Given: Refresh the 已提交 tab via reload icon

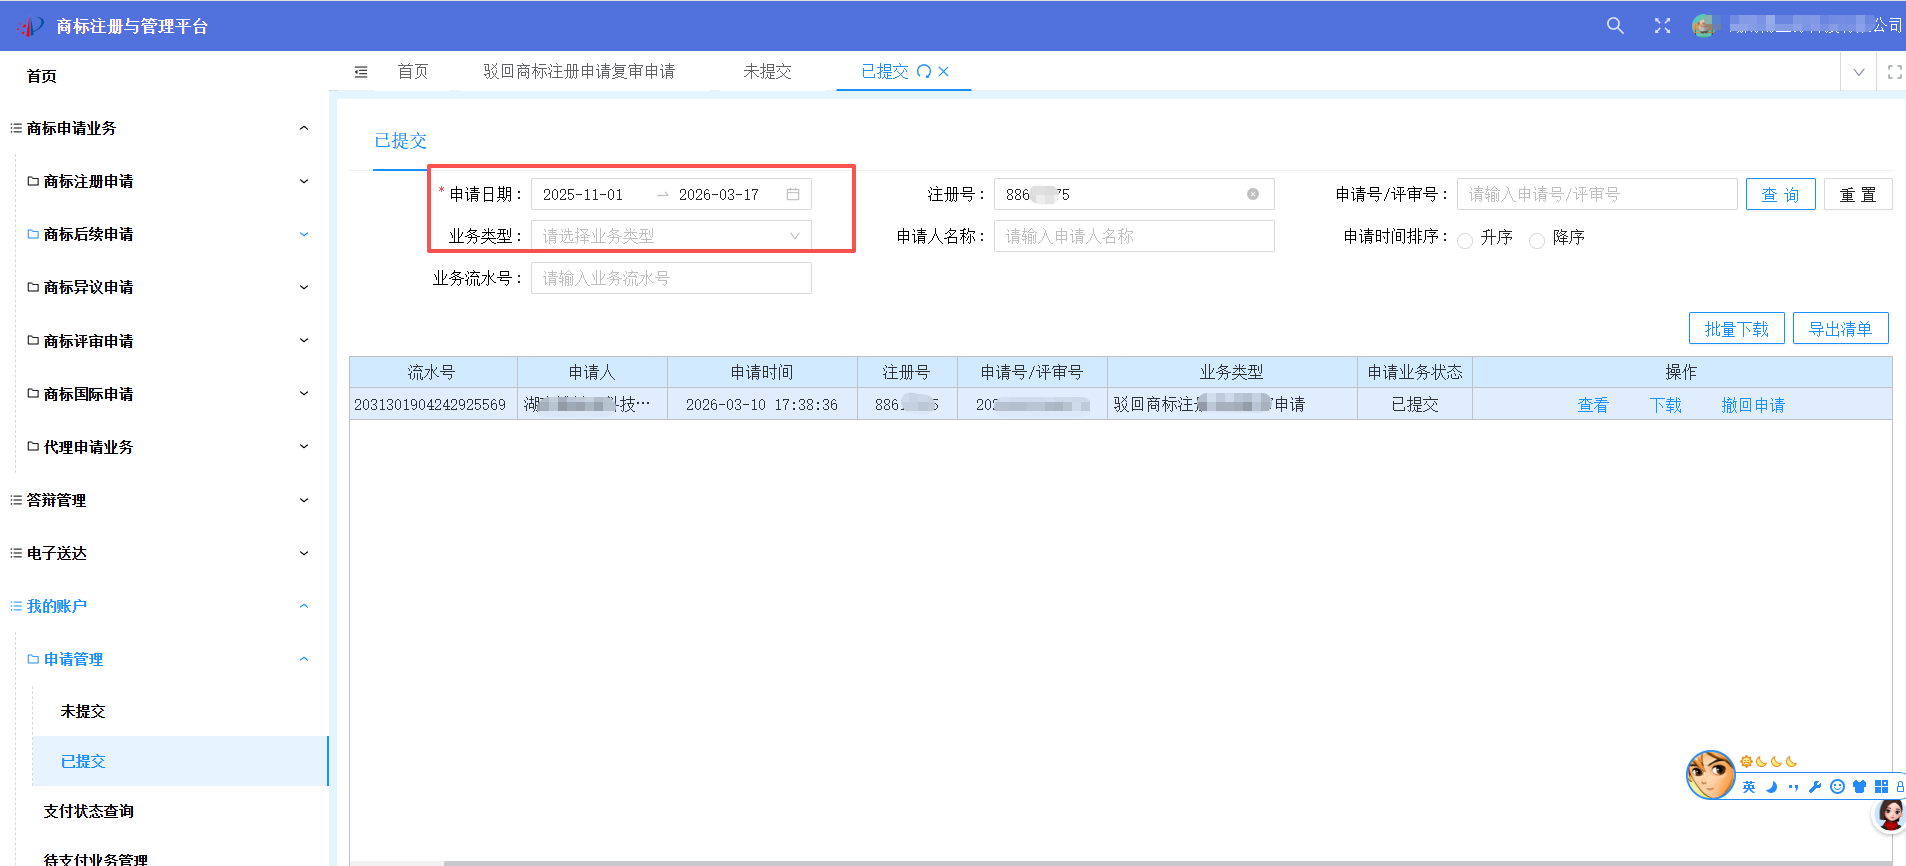Looking at the screenshot, I should tap(924, 72).
